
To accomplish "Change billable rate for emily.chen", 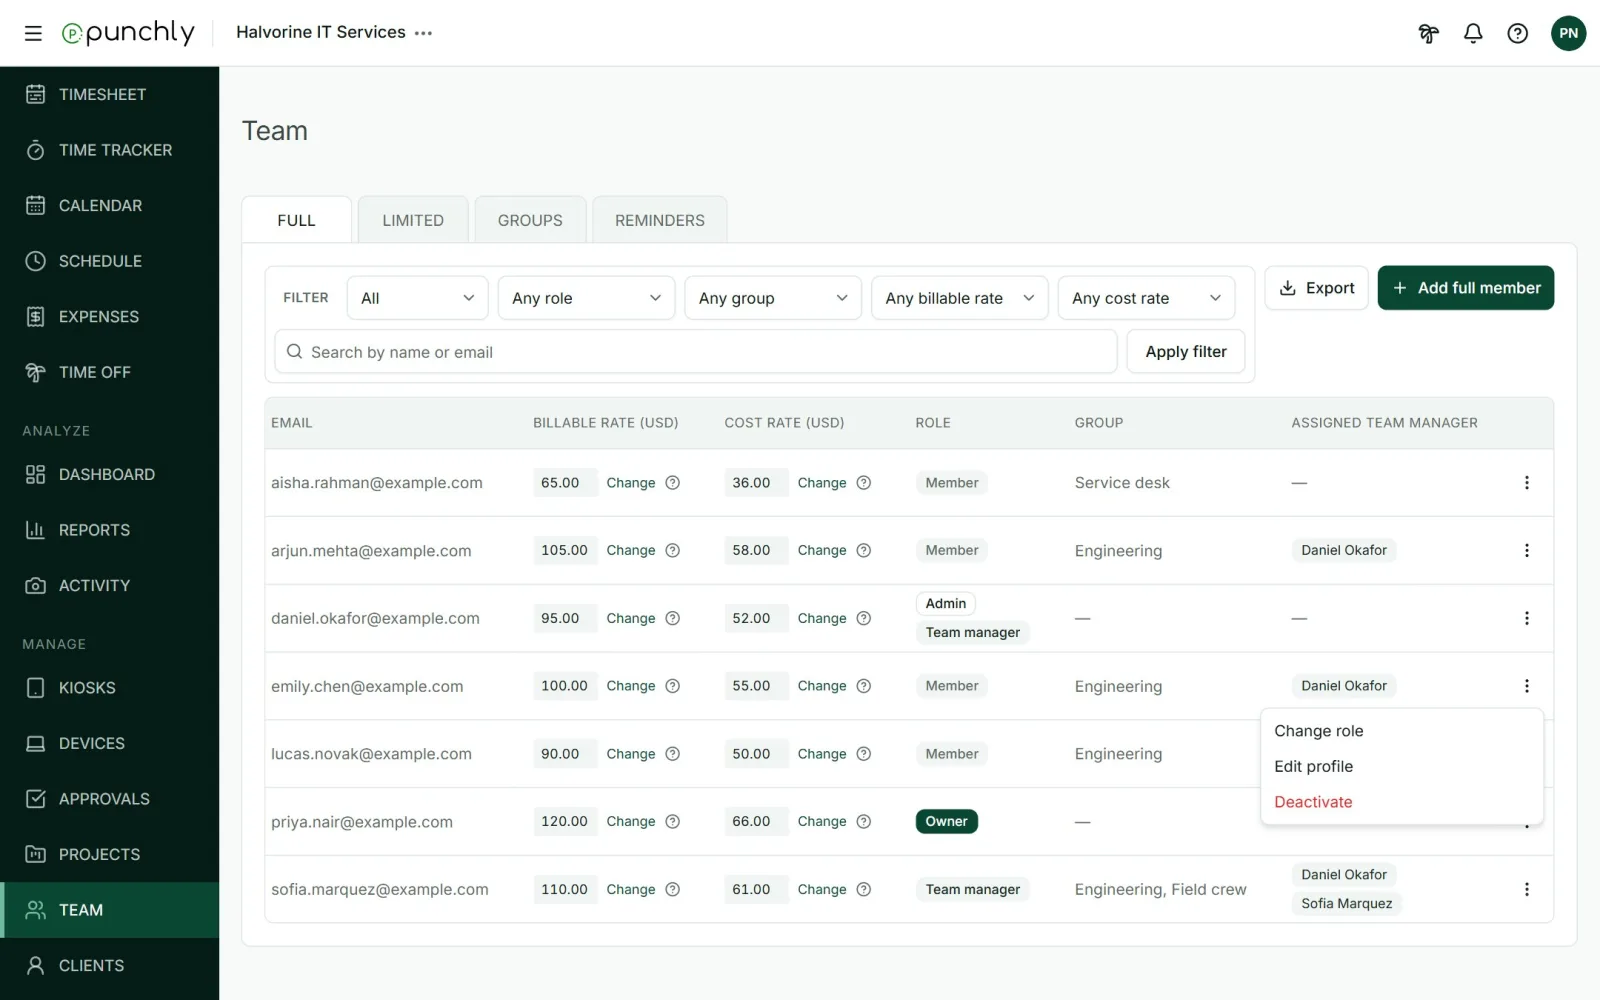I will pyautogui.click(x=631, y=686).
